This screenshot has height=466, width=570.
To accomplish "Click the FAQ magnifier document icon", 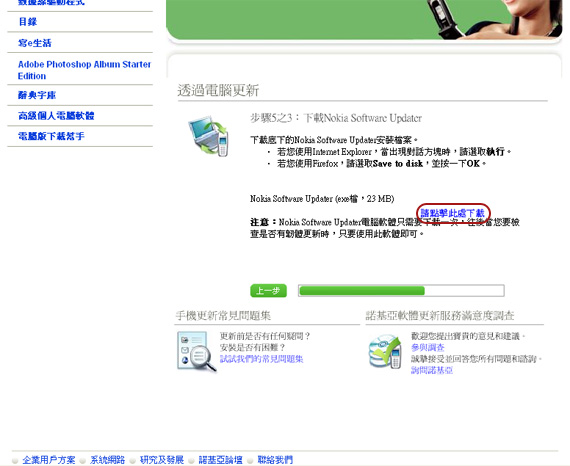I will [x=197, y=351].
